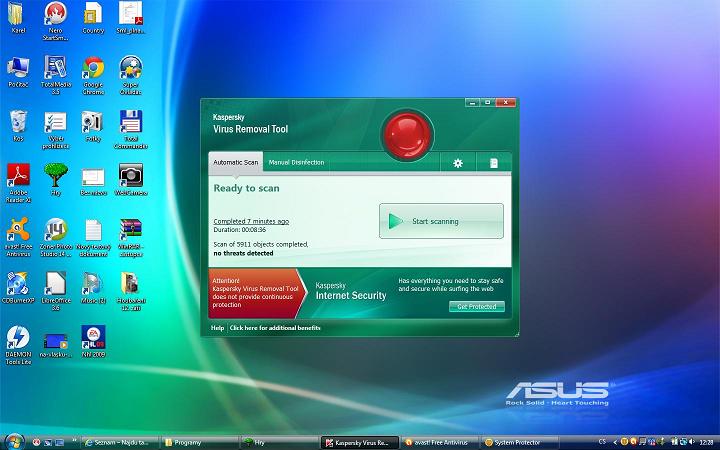Screen dimensions: 720x450
Task: Click the CS language indicator in taskbar
Action: pyautogui.click(x=602, y=442)
